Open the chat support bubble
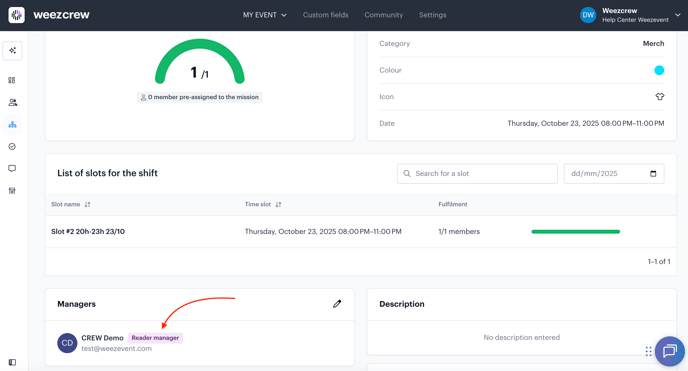 (x=670, y=351)
